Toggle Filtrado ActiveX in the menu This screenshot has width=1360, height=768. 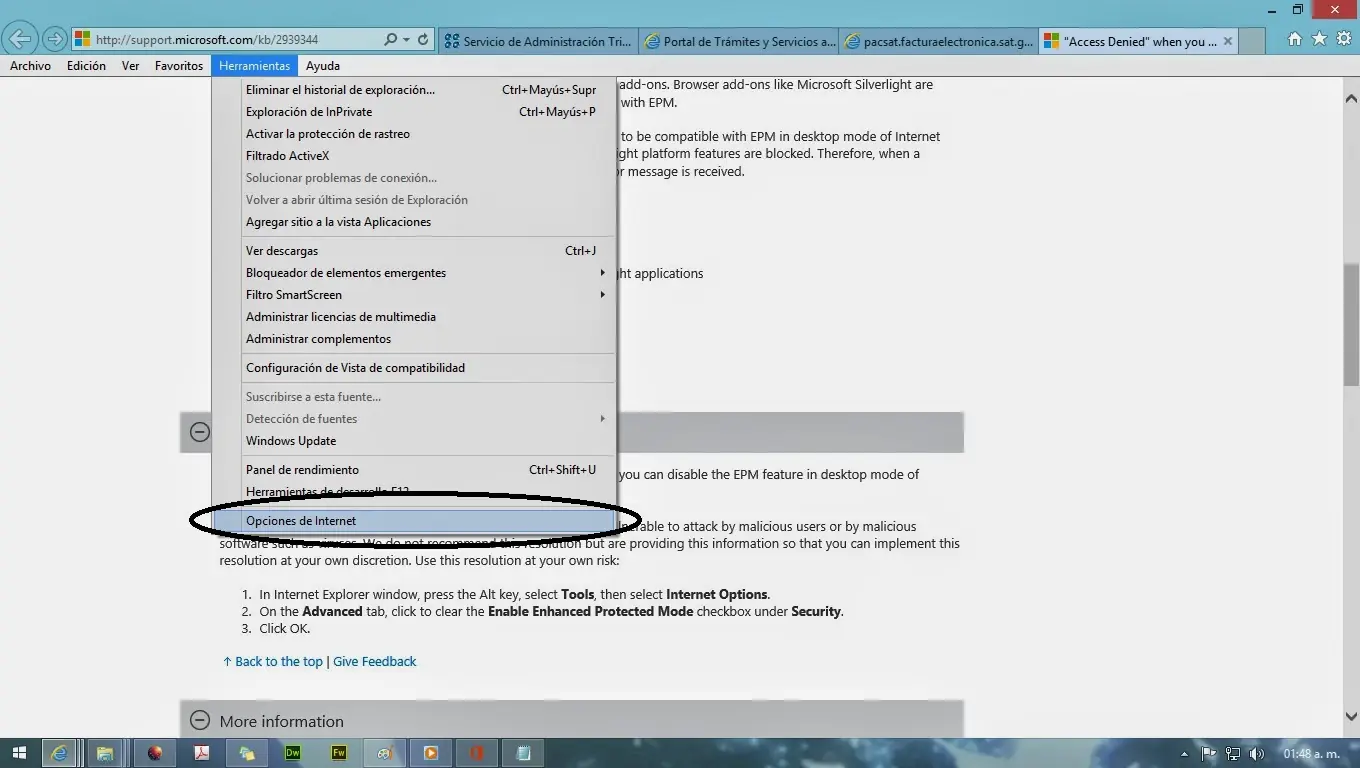pos(429,156)
